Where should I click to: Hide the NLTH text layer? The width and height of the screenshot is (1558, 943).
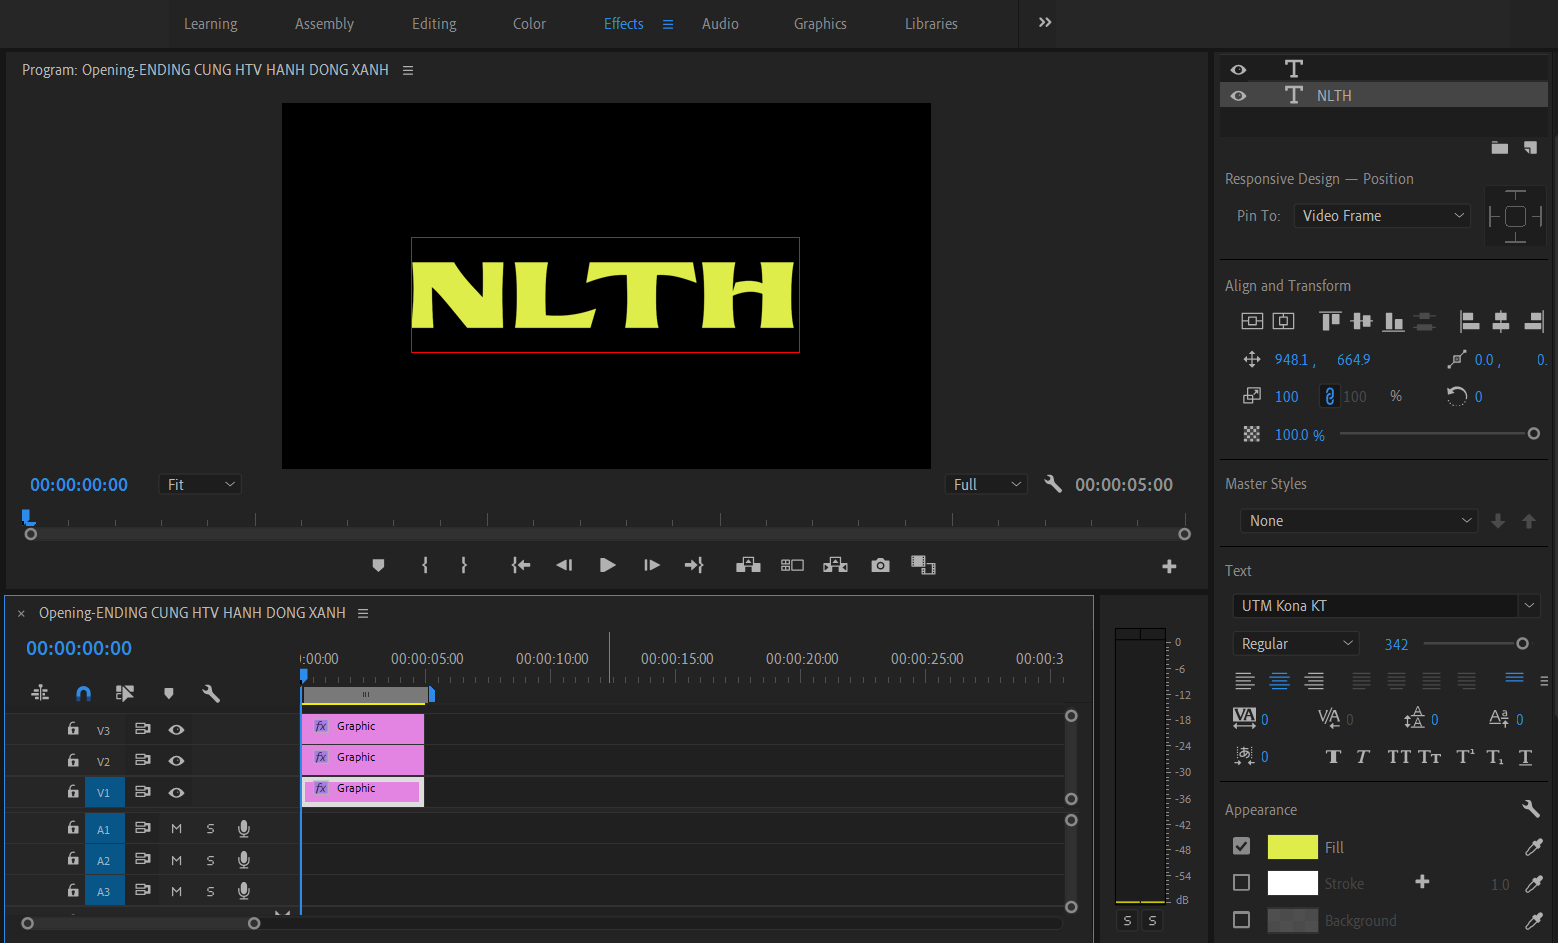(1238, 96)
